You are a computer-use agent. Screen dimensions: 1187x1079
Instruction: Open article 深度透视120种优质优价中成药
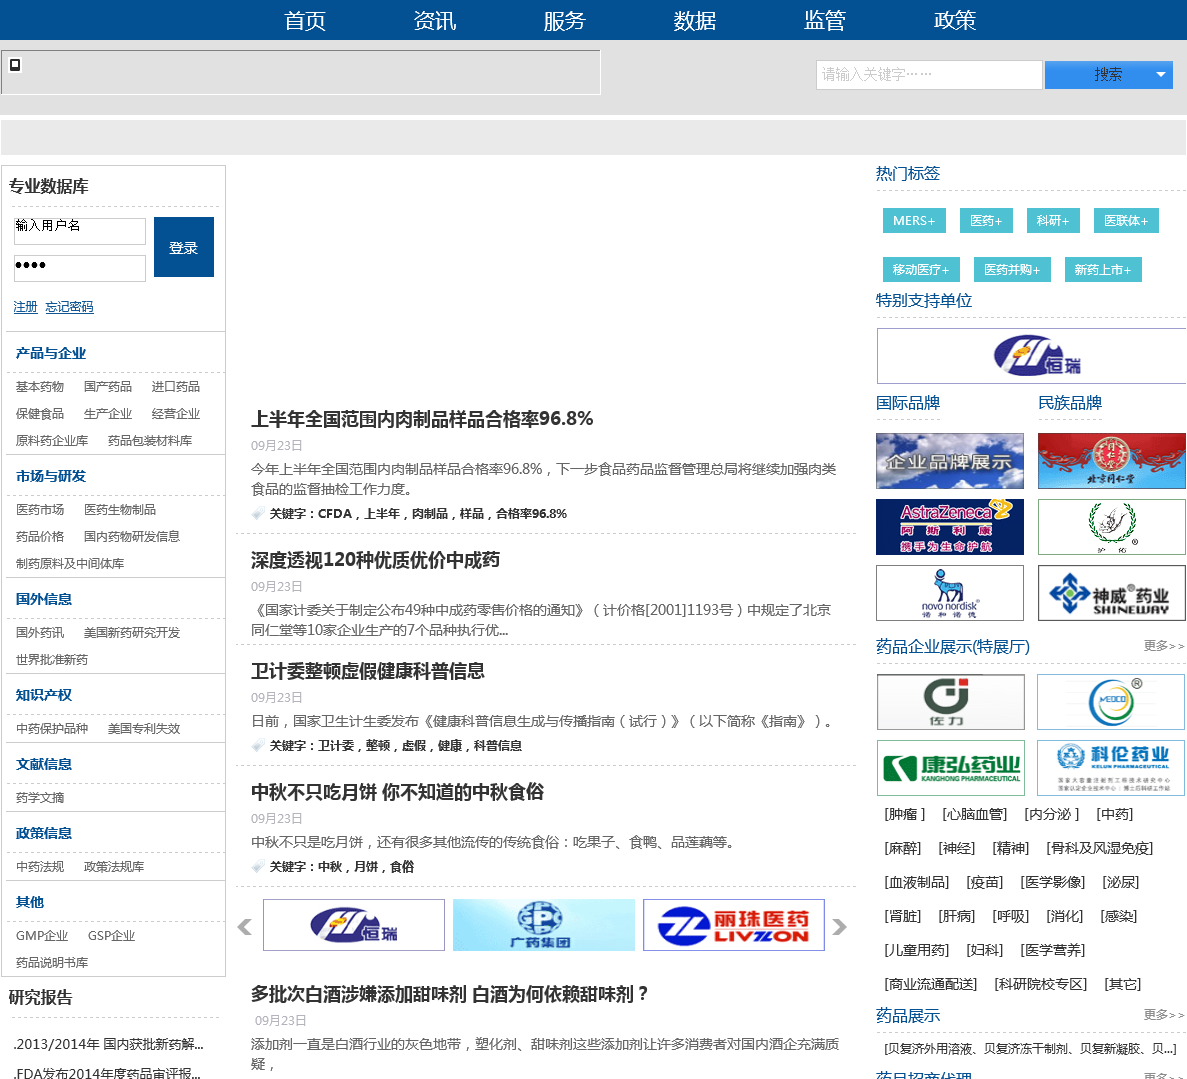[375, 560]
